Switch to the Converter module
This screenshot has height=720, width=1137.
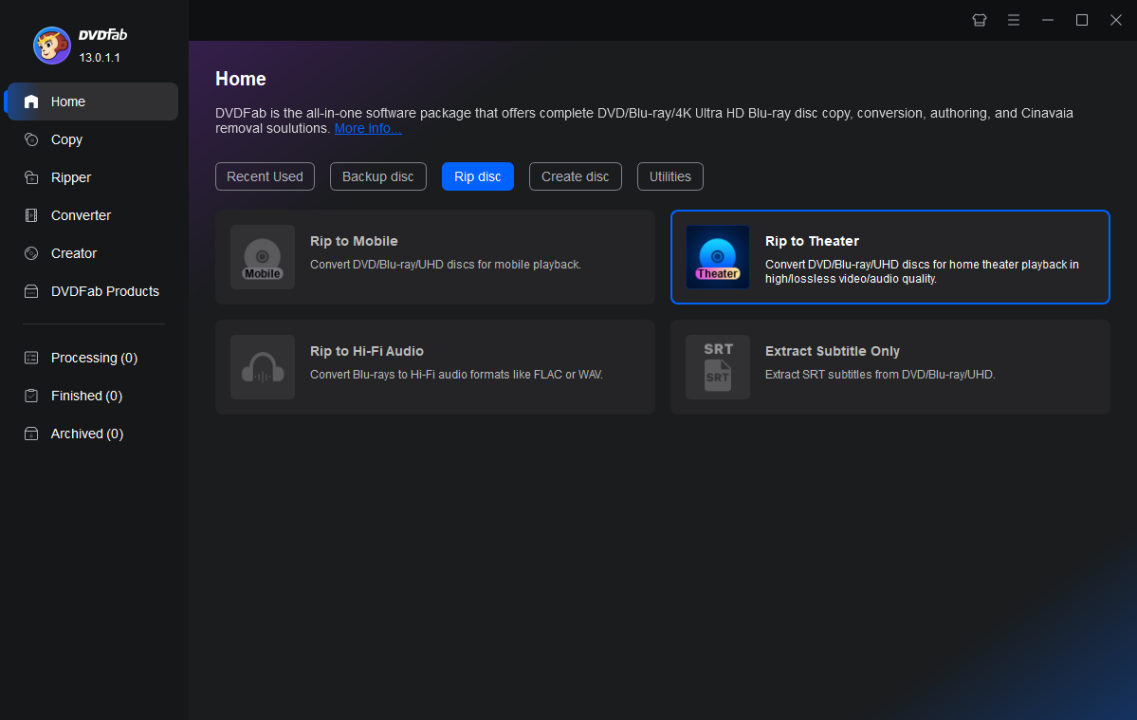[x=92, y=215]
